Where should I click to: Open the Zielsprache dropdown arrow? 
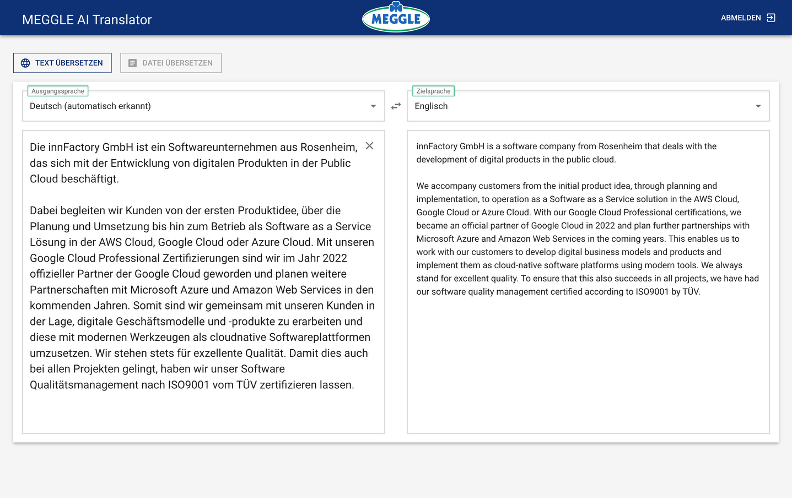(x=758, y=106)
